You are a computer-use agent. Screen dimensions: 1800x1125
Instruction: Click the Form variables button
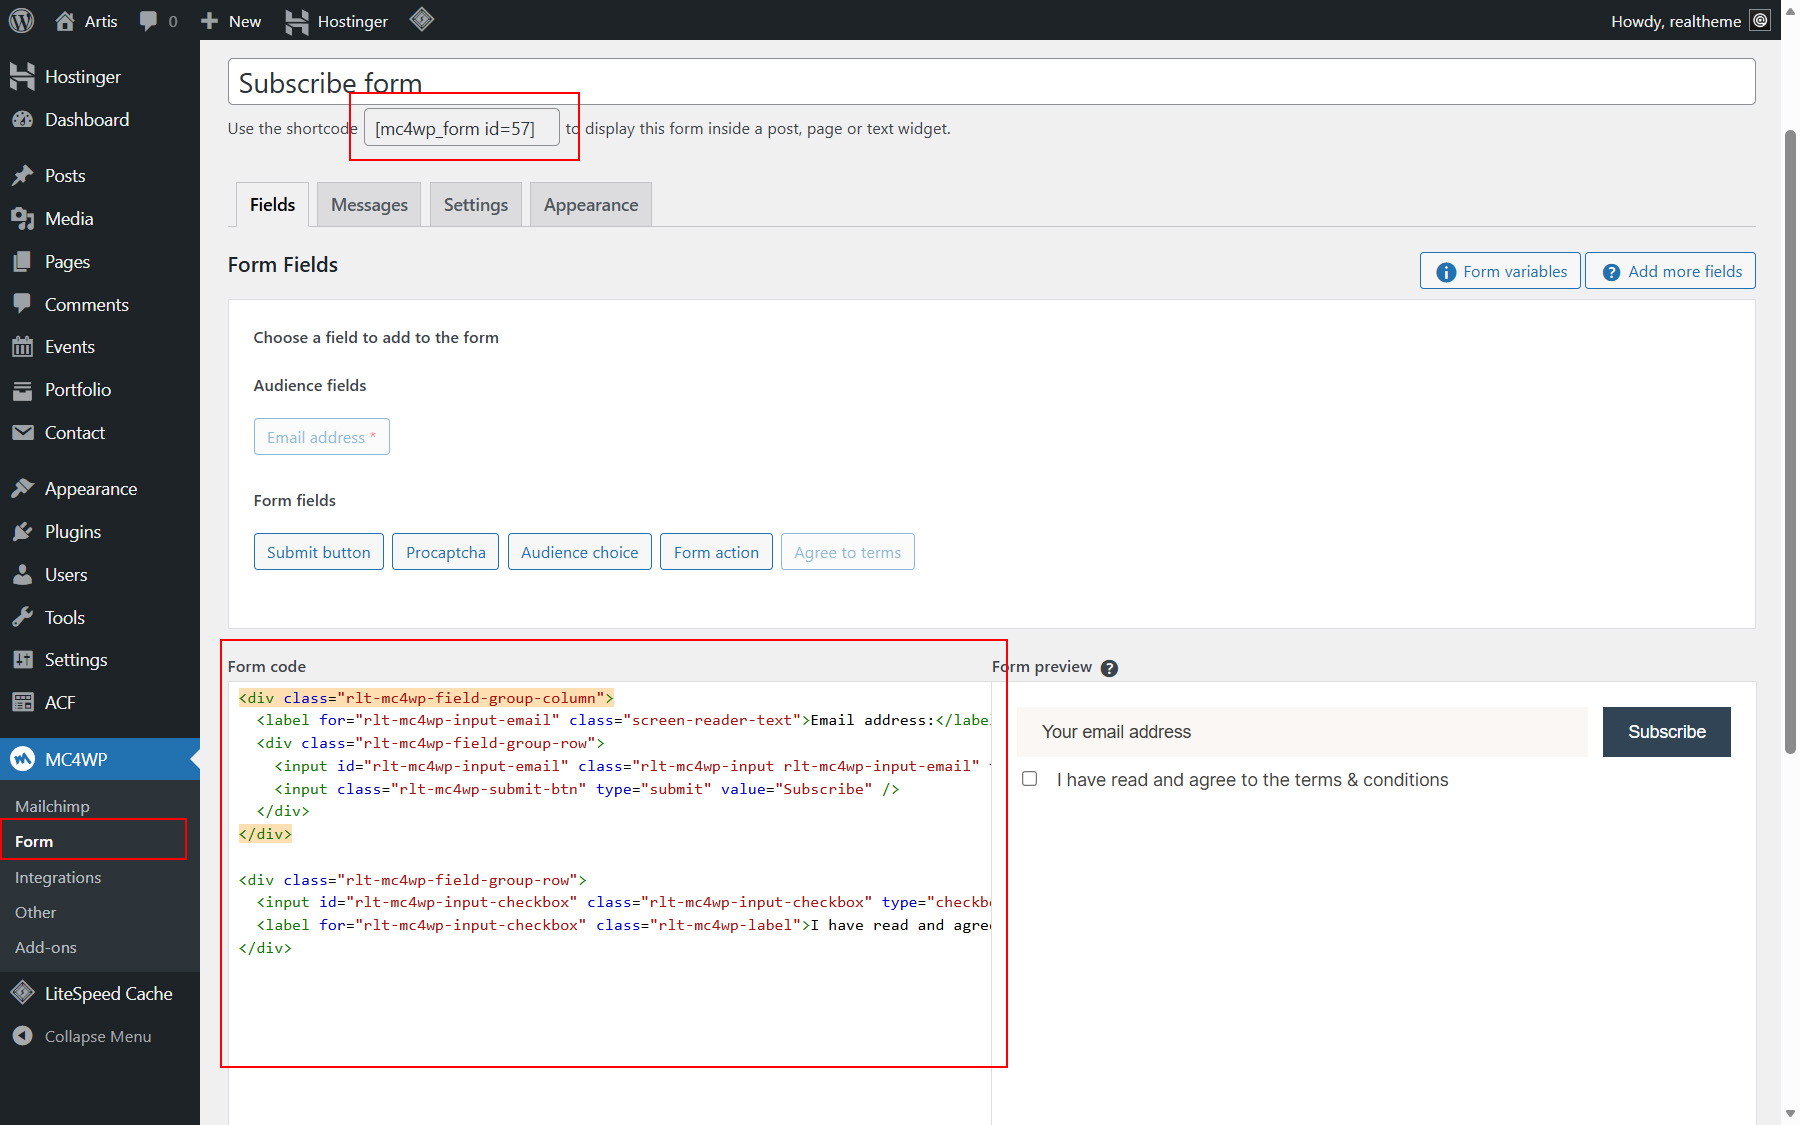[1500, 271]
